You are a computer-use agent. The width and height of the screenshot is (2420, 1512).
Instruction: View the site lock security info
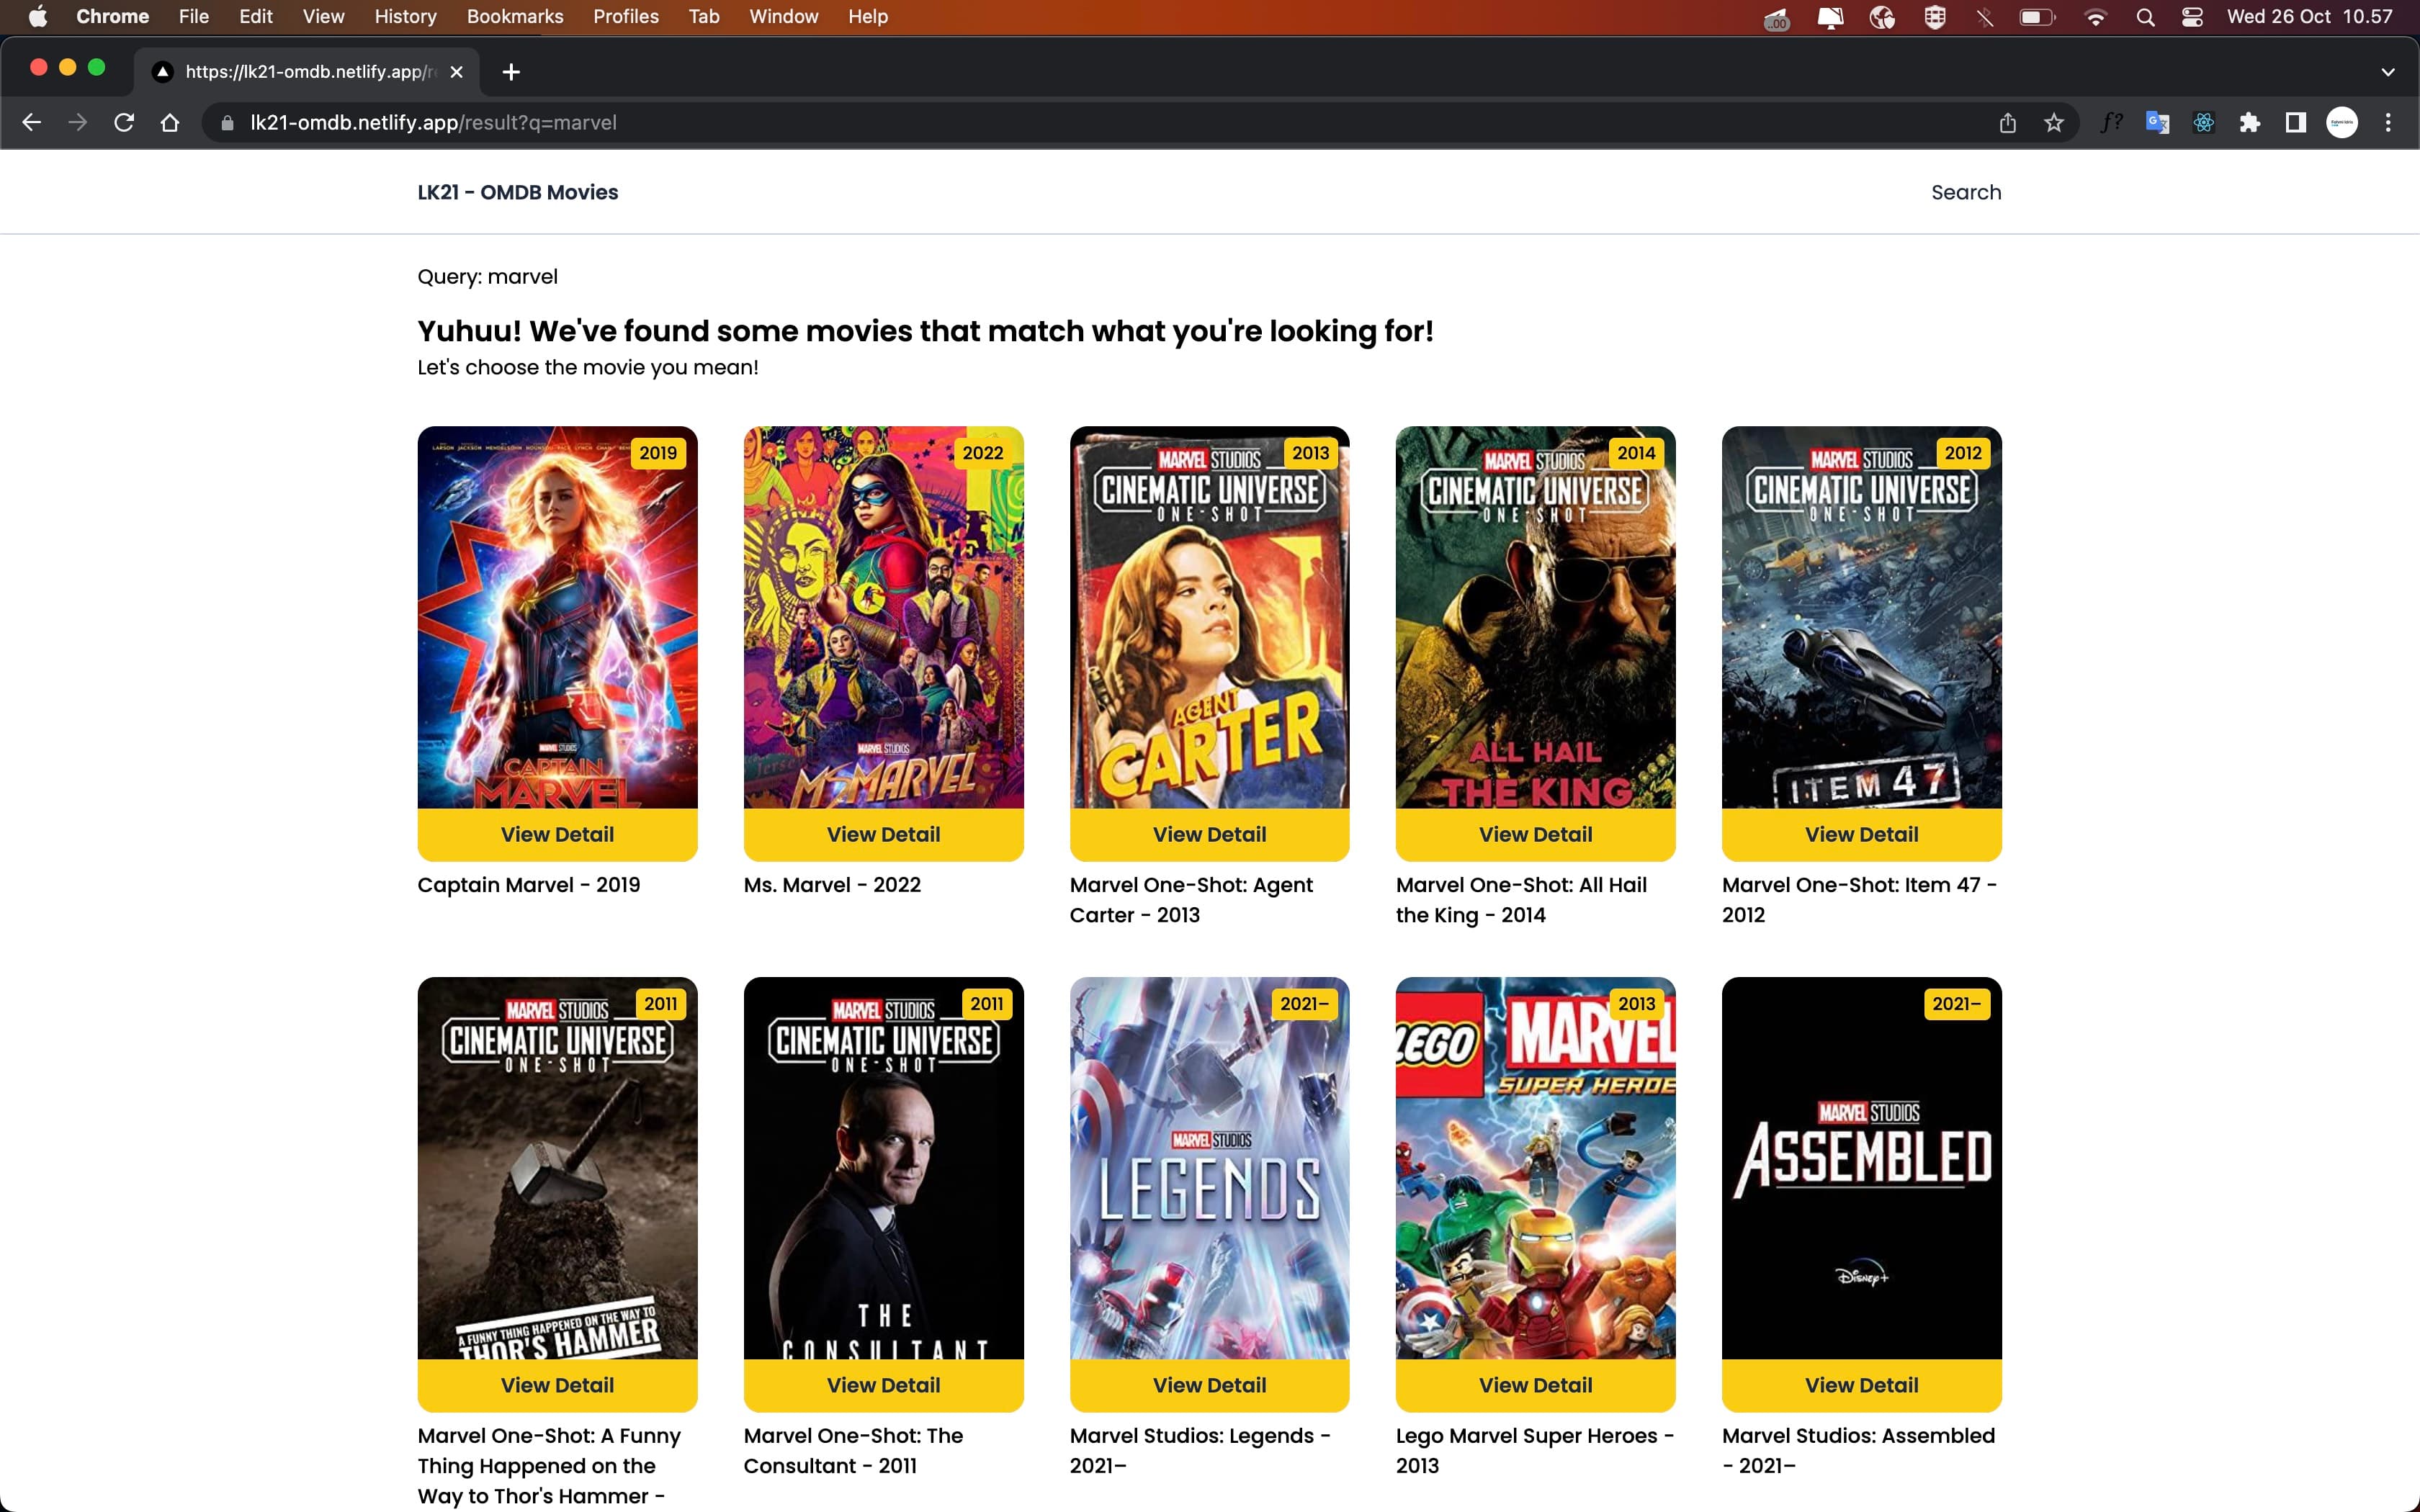227,122
